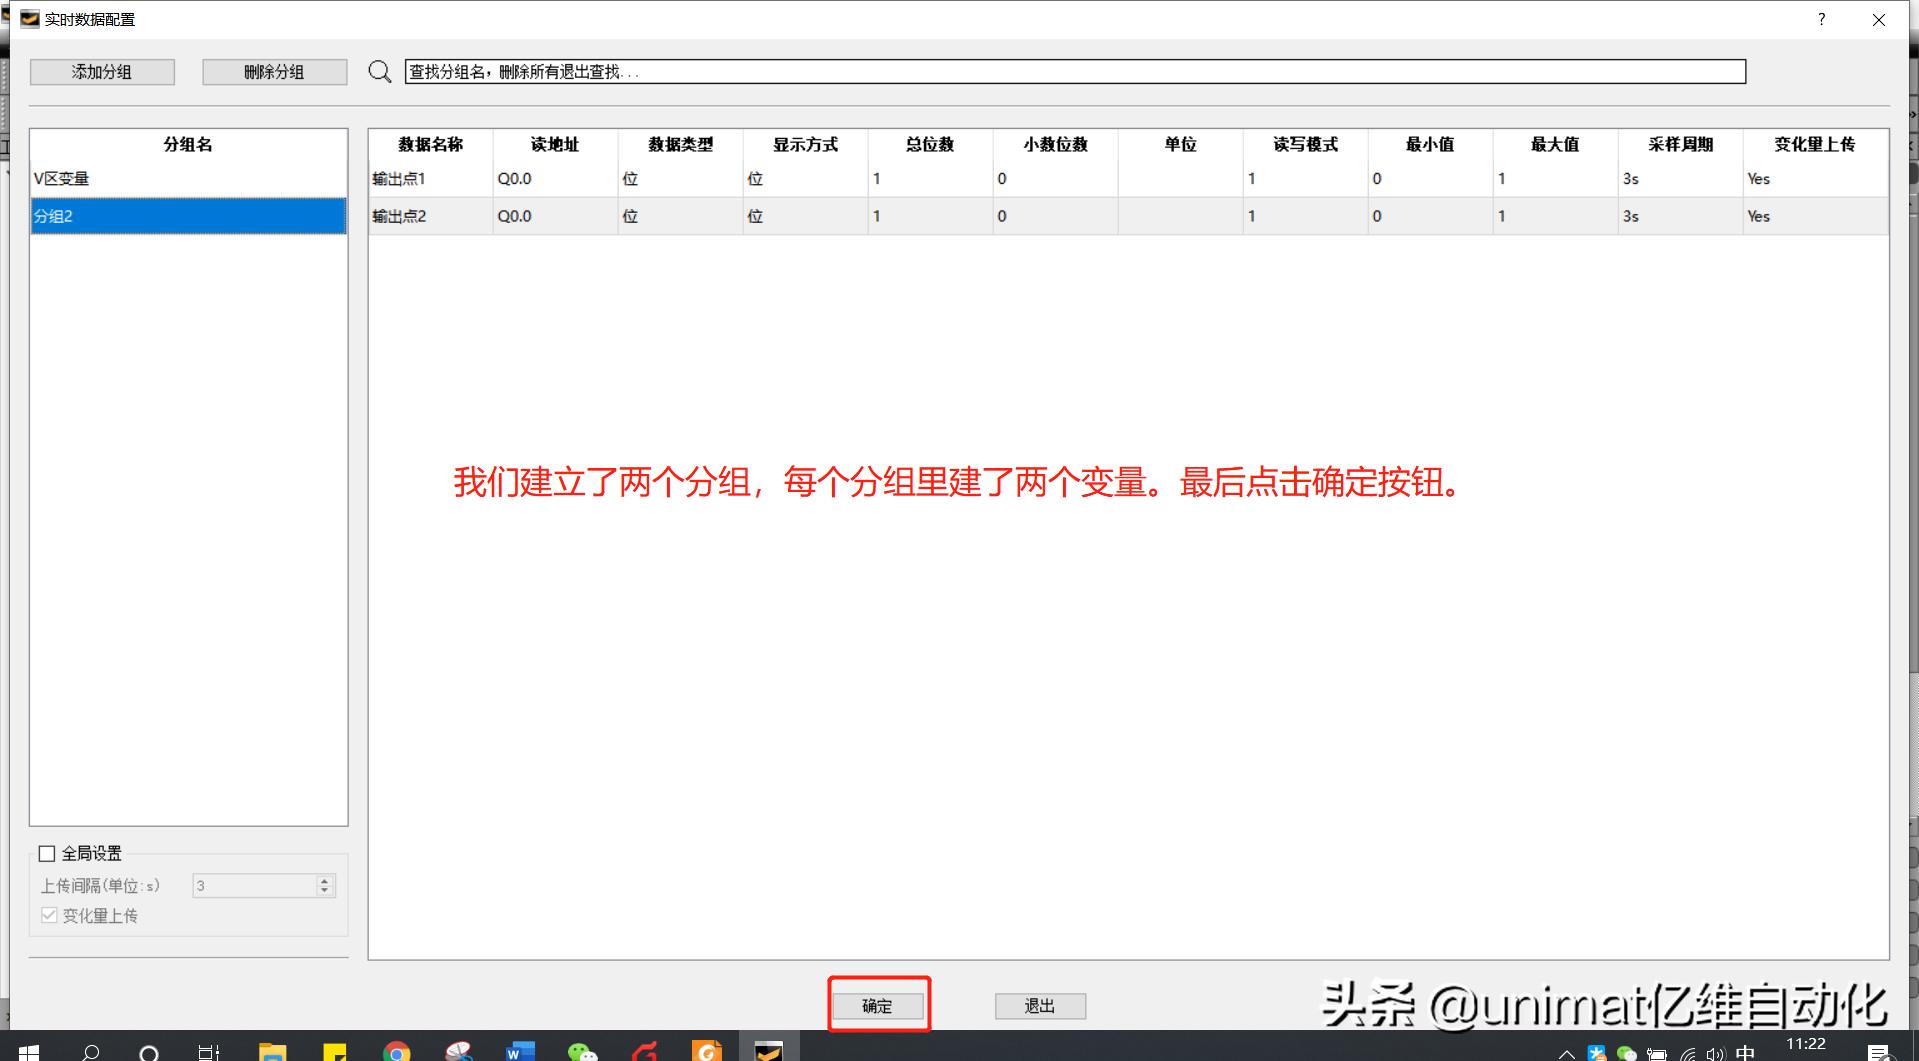Toggle the 变化量上传 checkbox
The width and height of the screenshot is (1919, 1061).
pyautogui.click(x=49, y=915)
